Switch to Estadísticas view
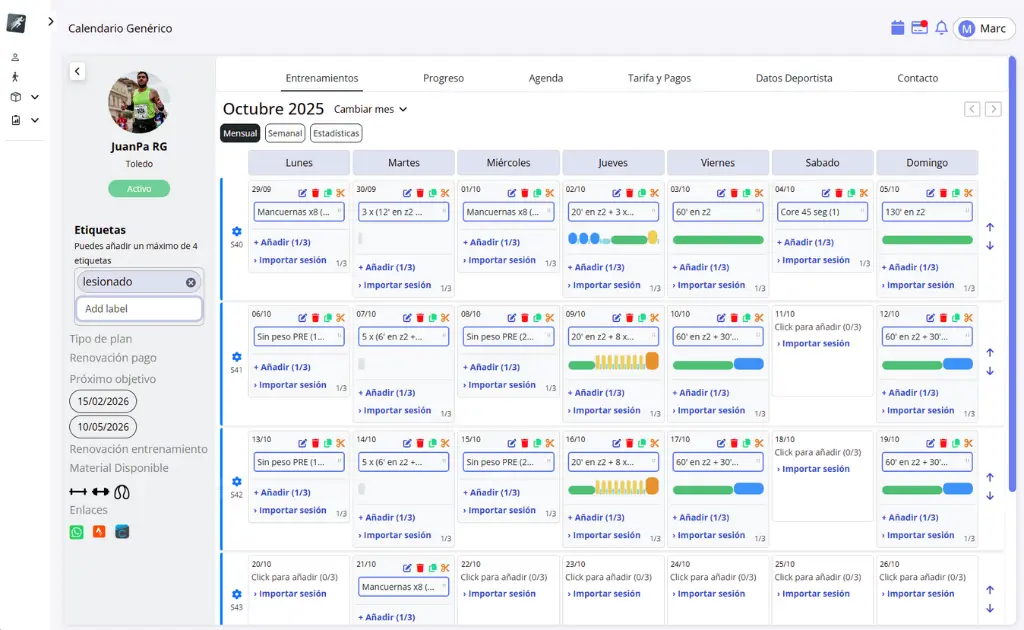The height and width of the screenshot is (630, 1024). 336,133
